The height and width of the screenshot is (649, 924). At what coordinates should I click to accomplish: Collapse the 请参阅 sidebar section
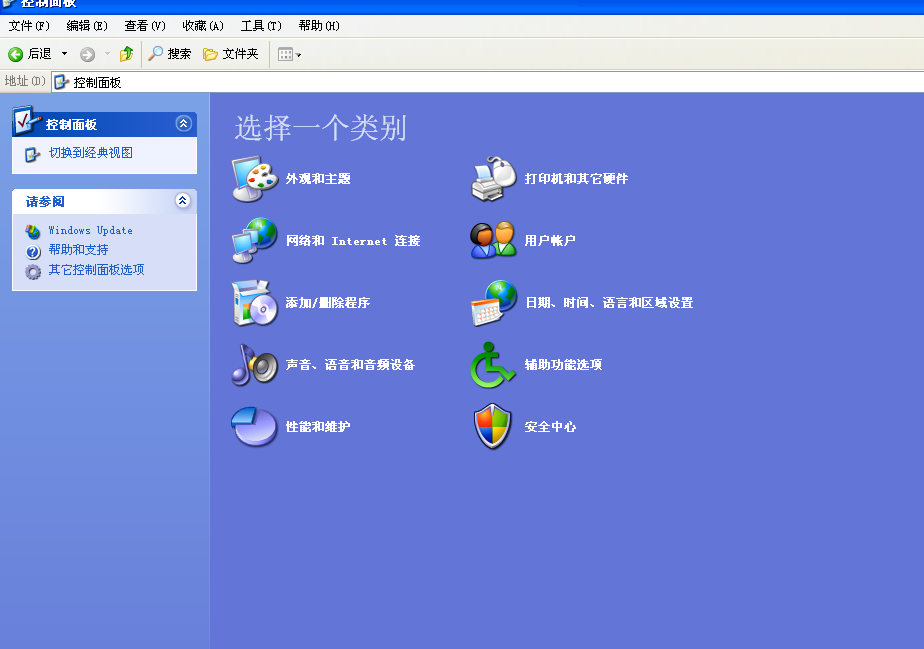[x=182, y=201]
